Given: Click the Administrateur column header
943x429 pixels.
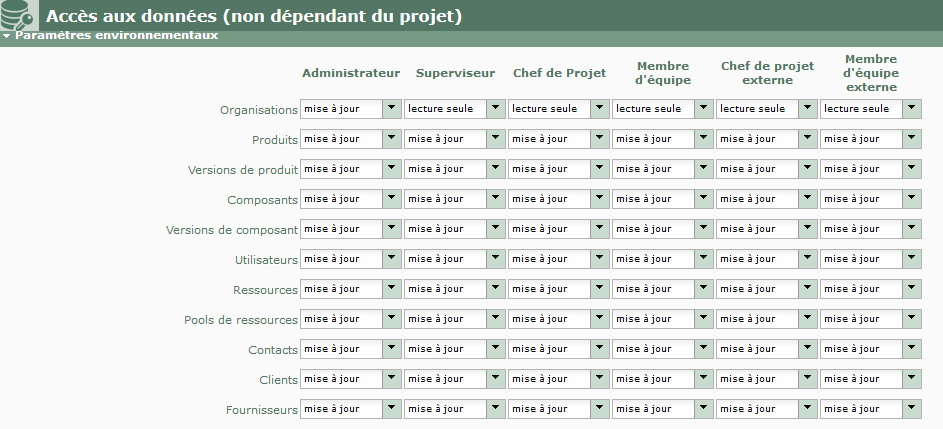Looking at the screenshot, I should point(351,73).
